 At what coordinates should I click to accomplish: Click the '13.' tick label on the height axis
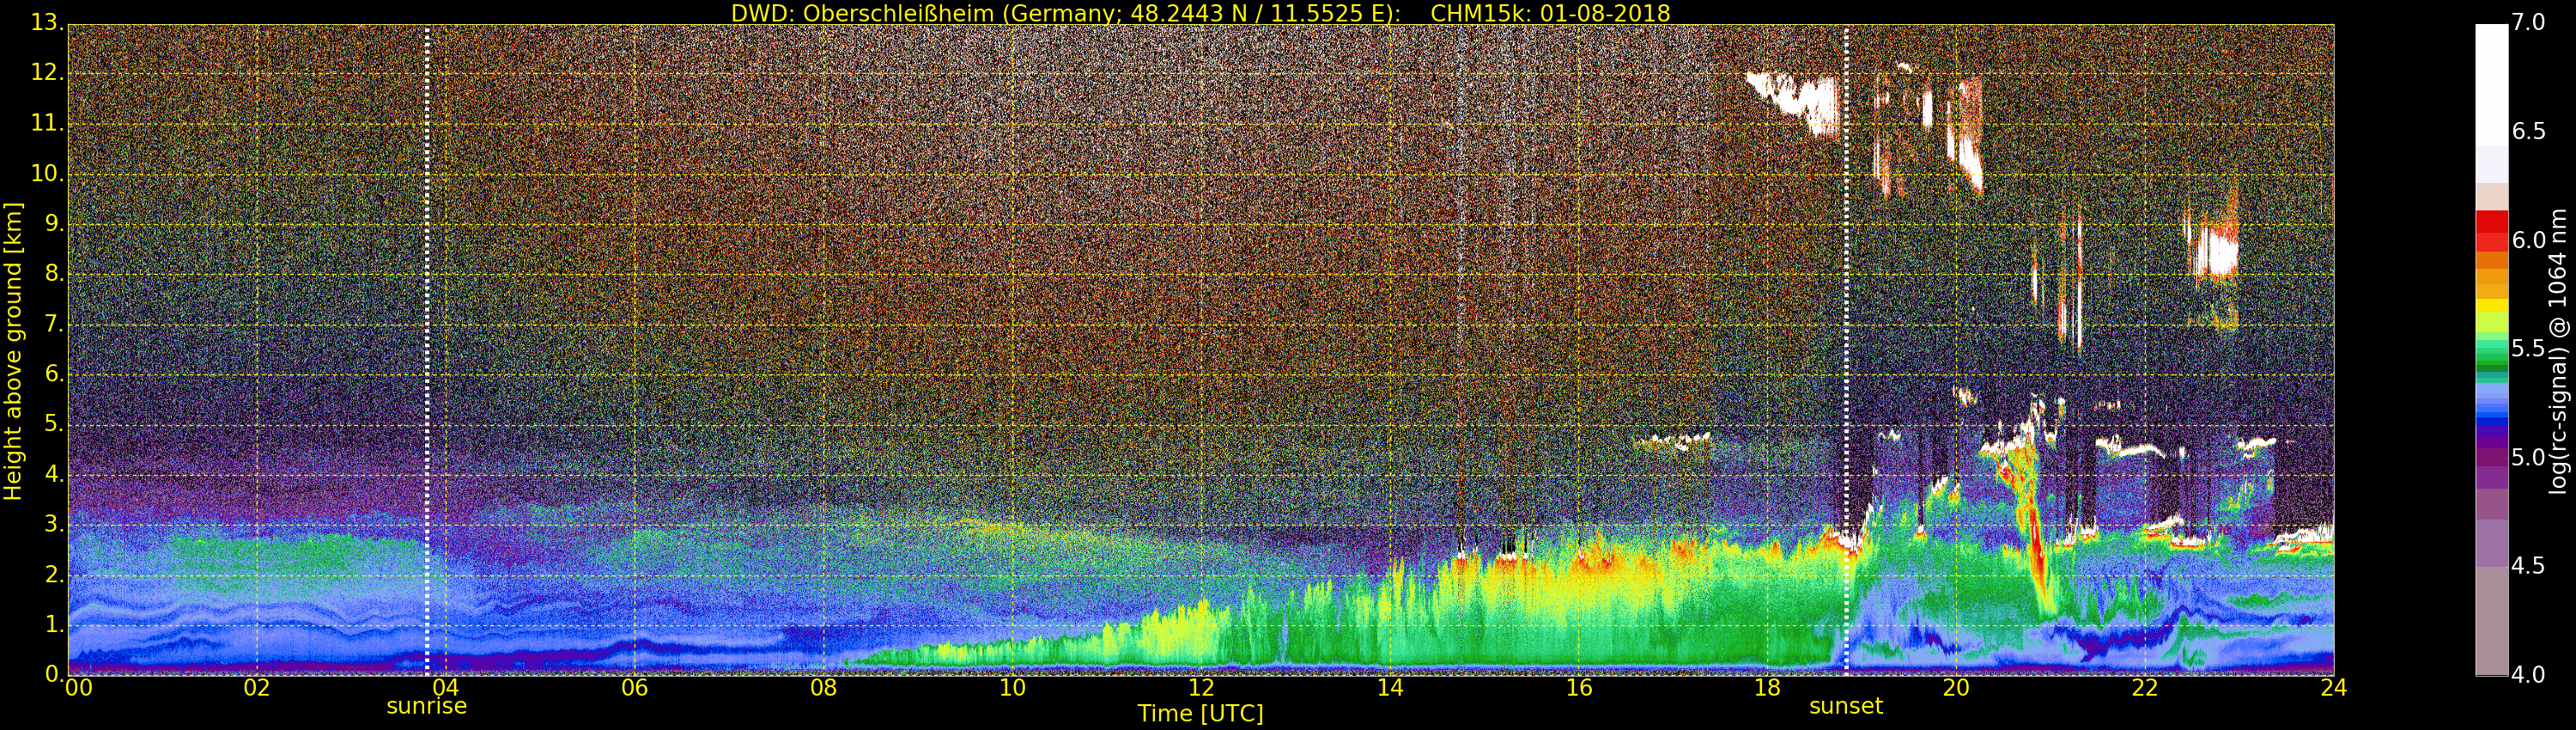pos(47,24)
